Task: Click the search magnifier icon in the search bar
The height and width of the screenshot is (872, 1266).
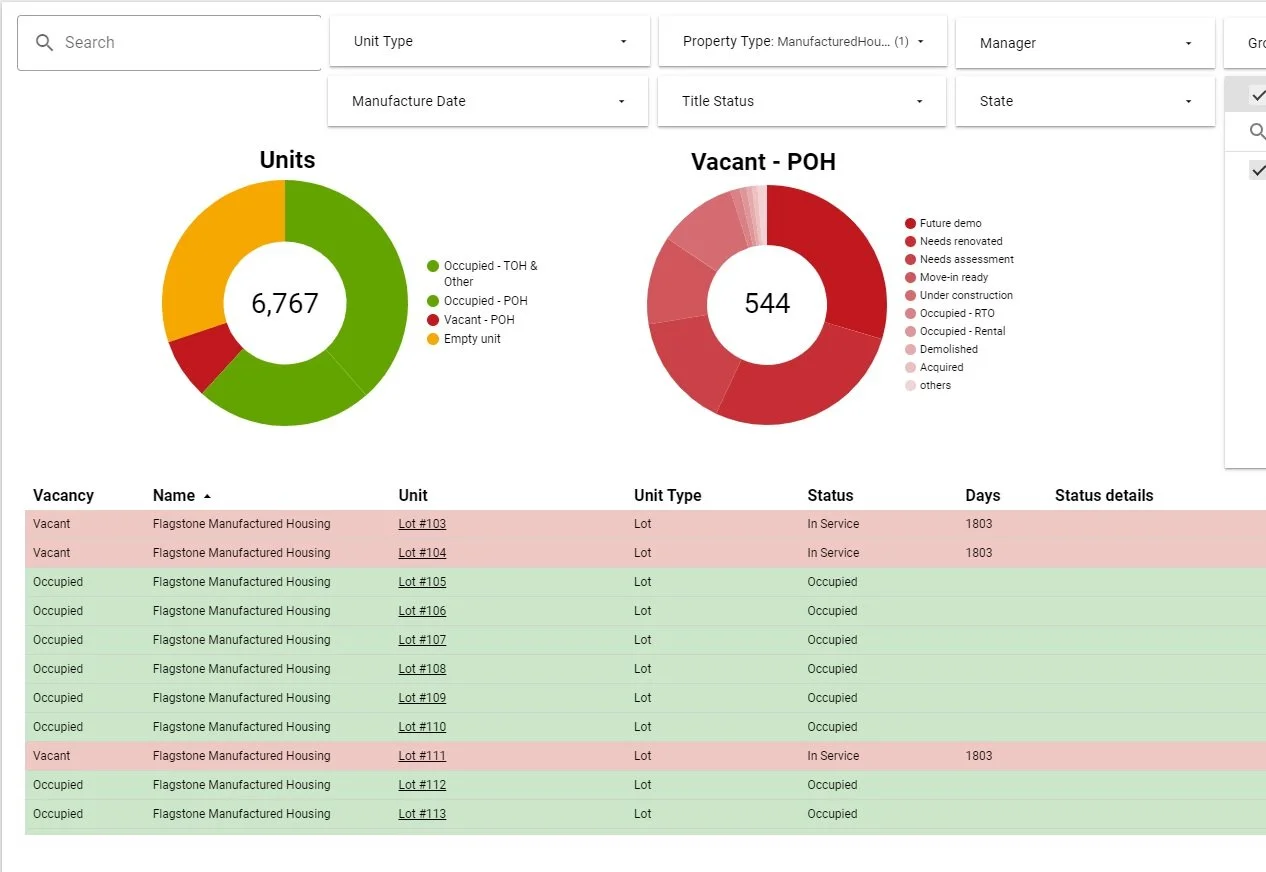Action: [44, 42]
